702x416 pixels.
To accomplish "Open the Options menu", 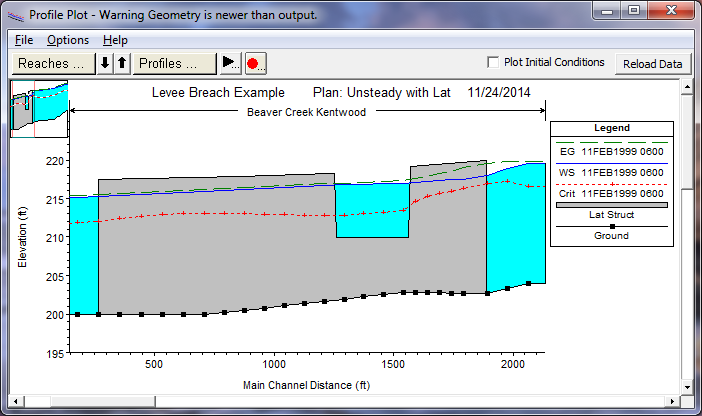I will click(68, 40).
